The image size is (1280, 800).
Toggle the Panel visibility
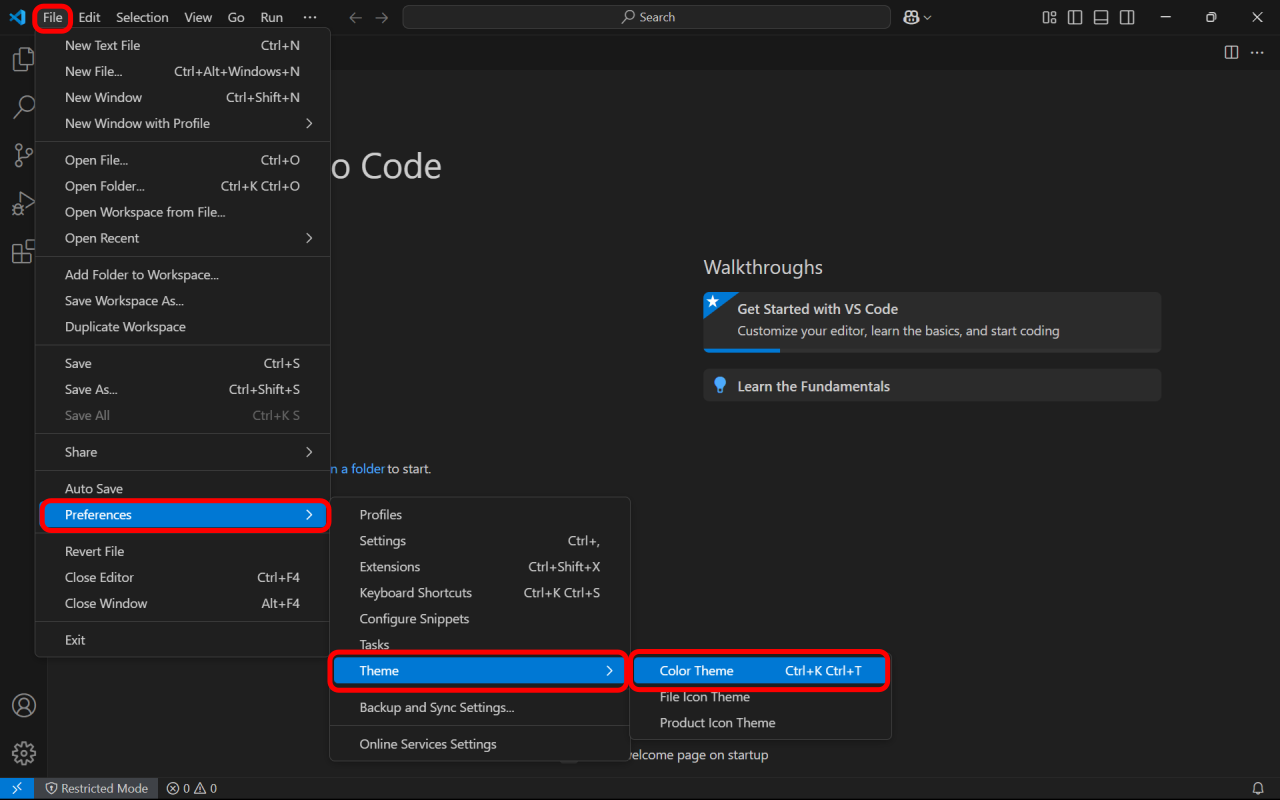coord(1100,17)
